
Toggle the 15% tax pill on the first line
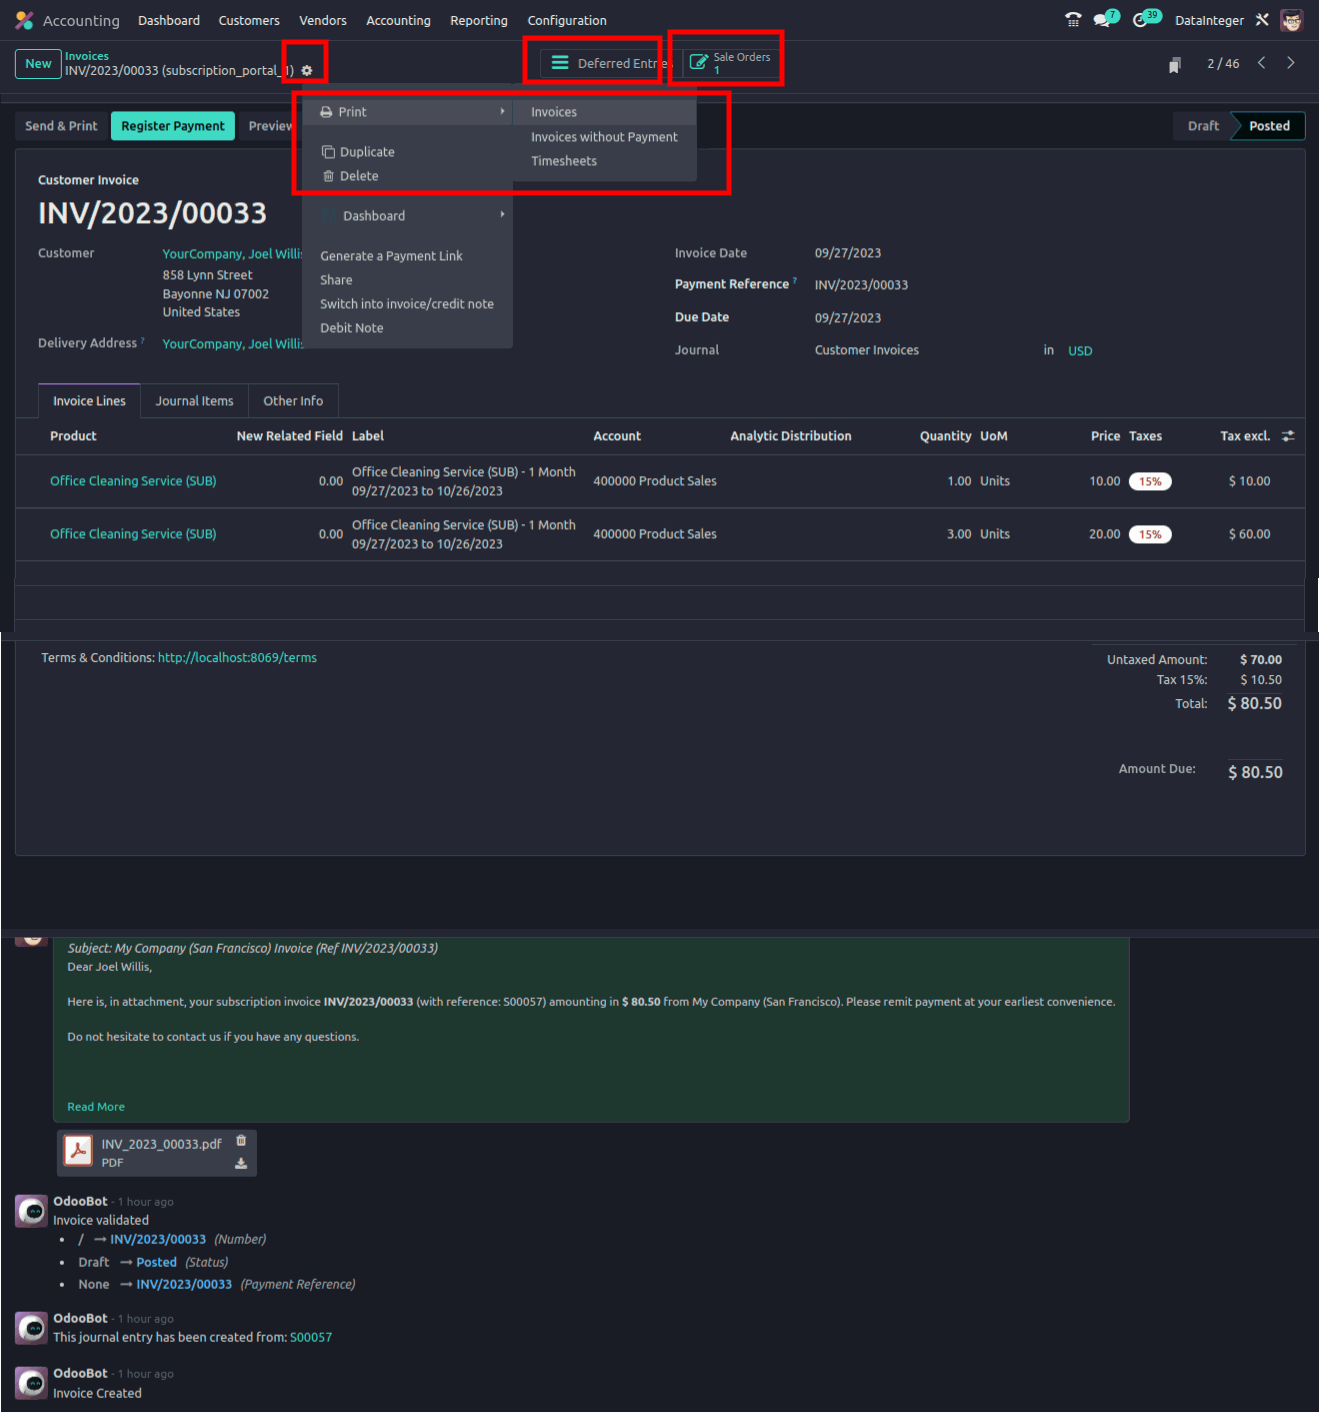click(1150, 481)
